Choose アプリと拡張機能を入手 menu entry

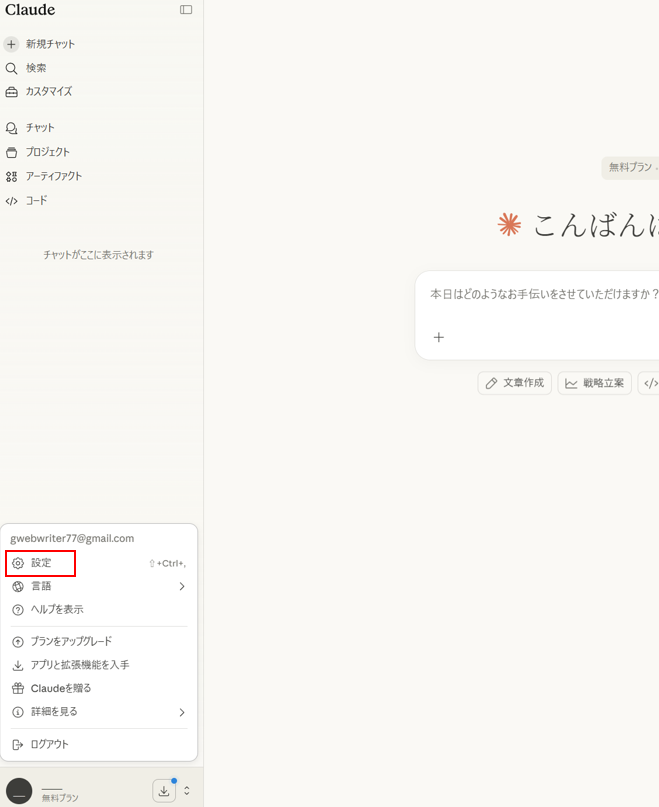coord(99,665)
